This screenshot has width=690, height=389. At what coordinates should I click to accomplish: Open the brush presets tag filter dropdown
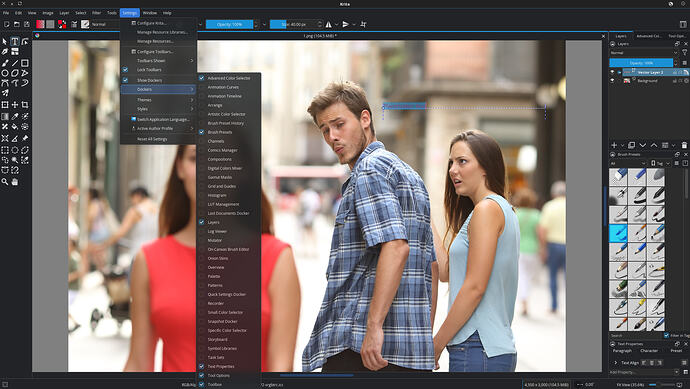[x=628, y=163]
